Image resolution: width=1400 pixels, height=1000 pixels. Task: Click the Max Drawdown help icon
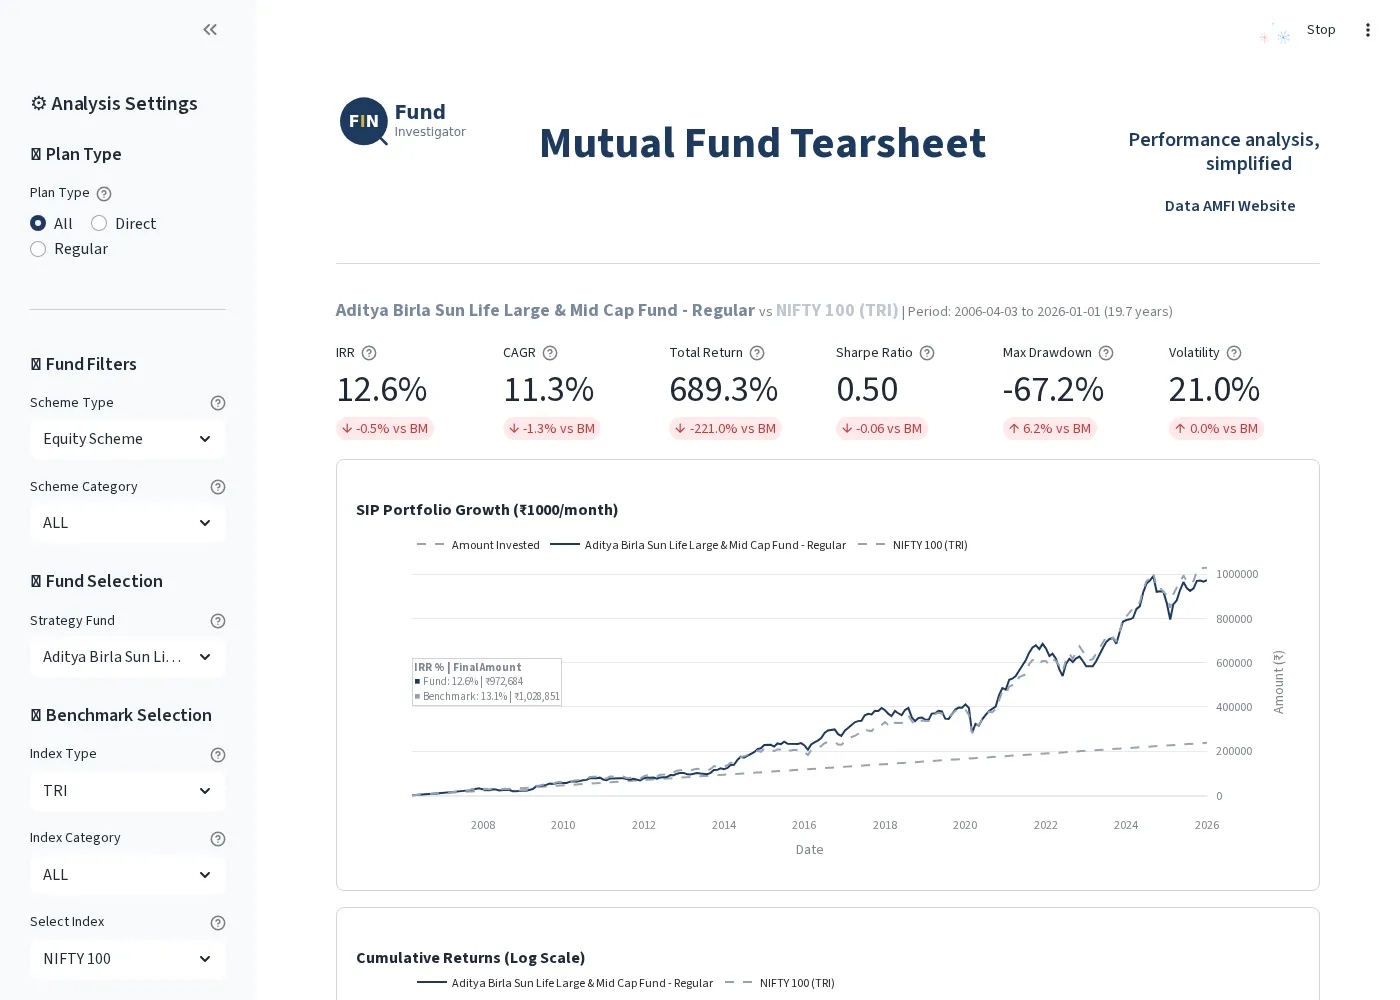coord(1105,353)
